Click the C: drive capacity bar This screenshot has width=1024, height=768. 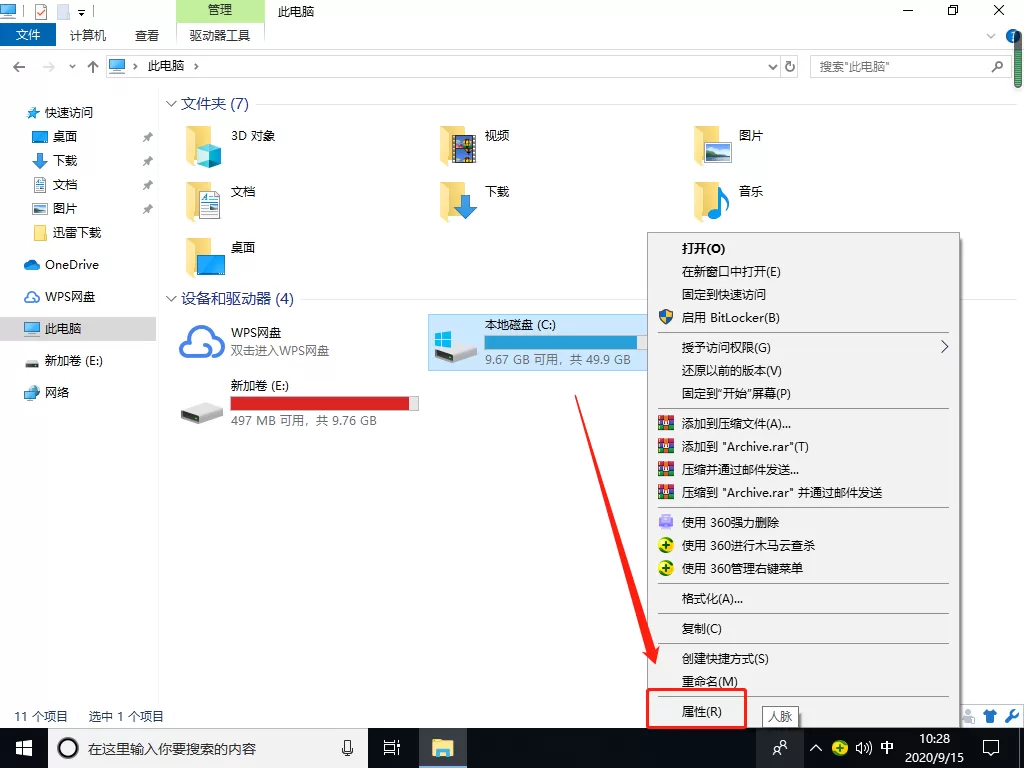(x=566, y=342)
